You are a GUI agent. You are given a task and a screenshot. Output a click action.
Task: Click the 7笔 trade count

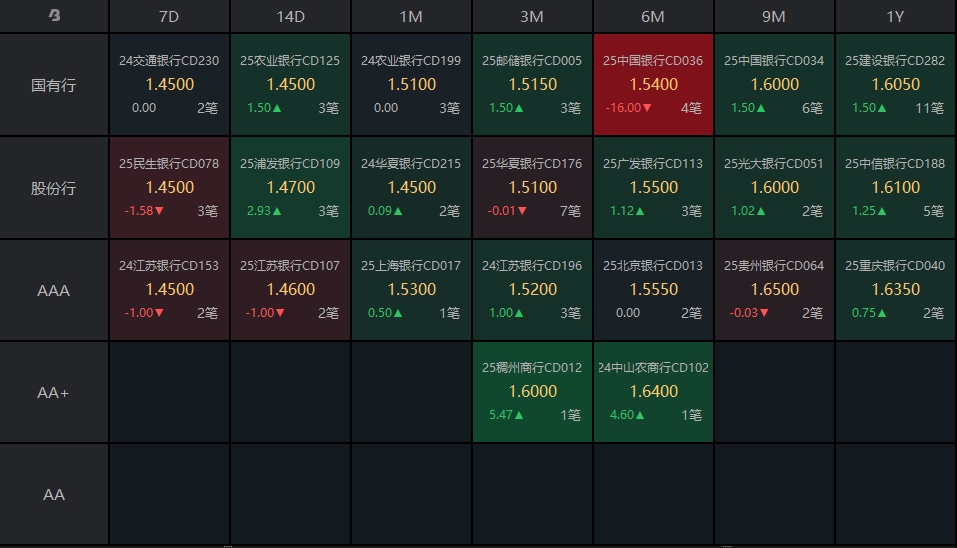(570, 211)
